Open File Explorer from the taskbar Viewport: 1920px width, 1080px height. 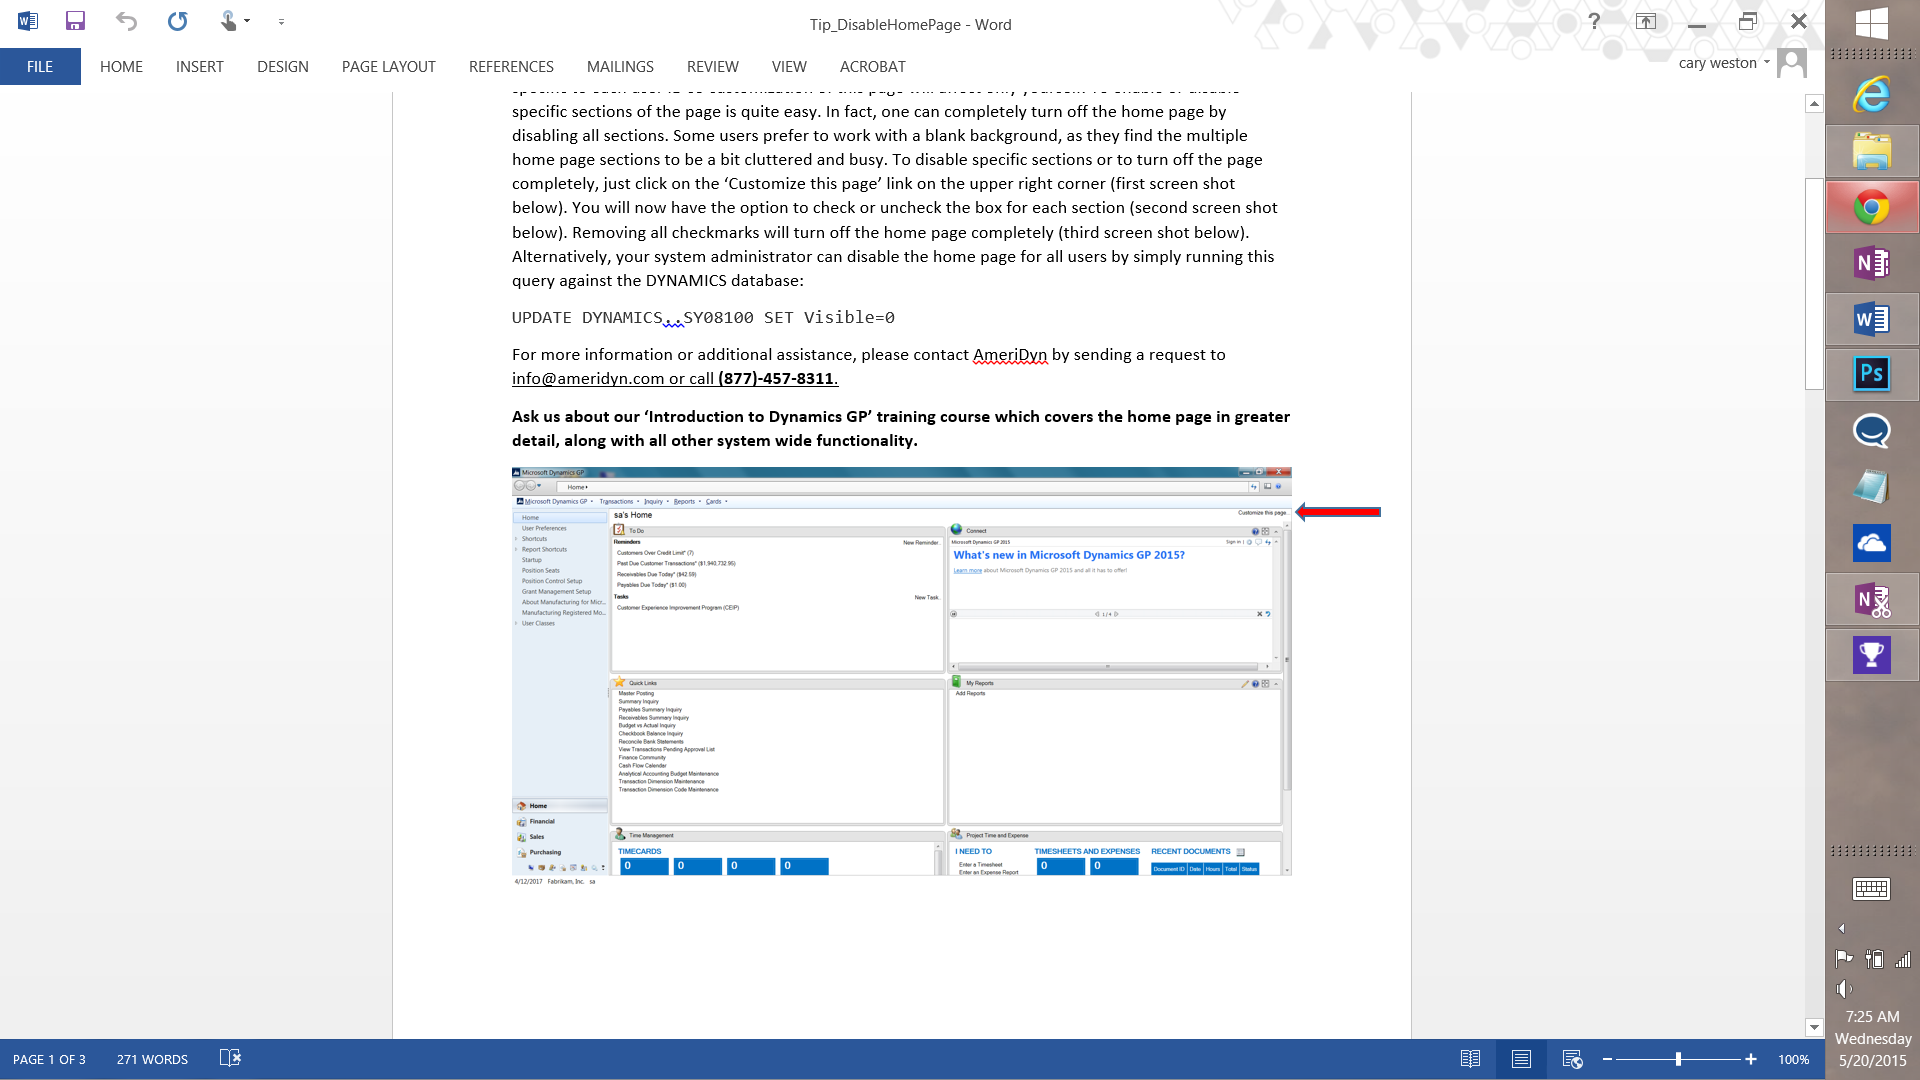tap(1872, 151)
